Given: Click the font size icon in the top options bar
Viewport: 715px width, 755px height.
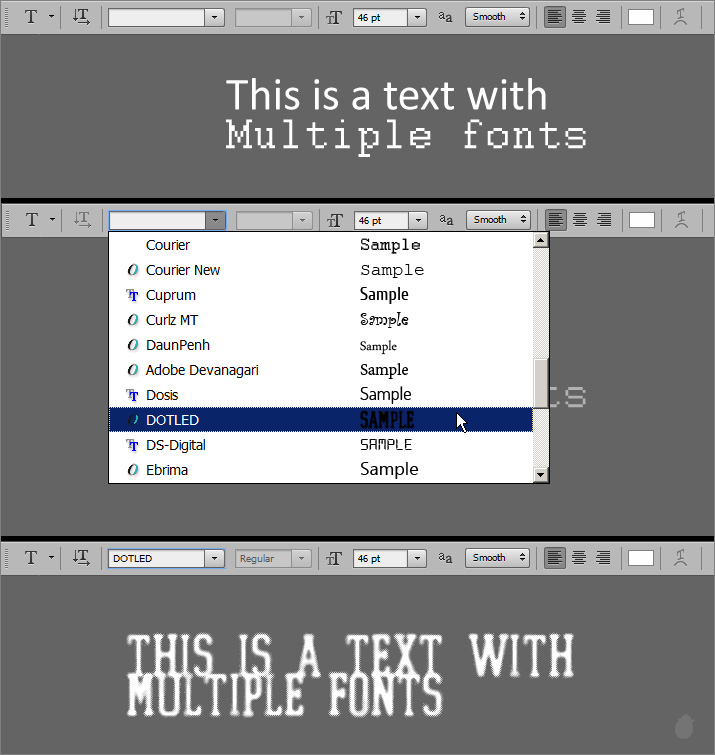Looking at the screenshot, I should click(334, 17).
